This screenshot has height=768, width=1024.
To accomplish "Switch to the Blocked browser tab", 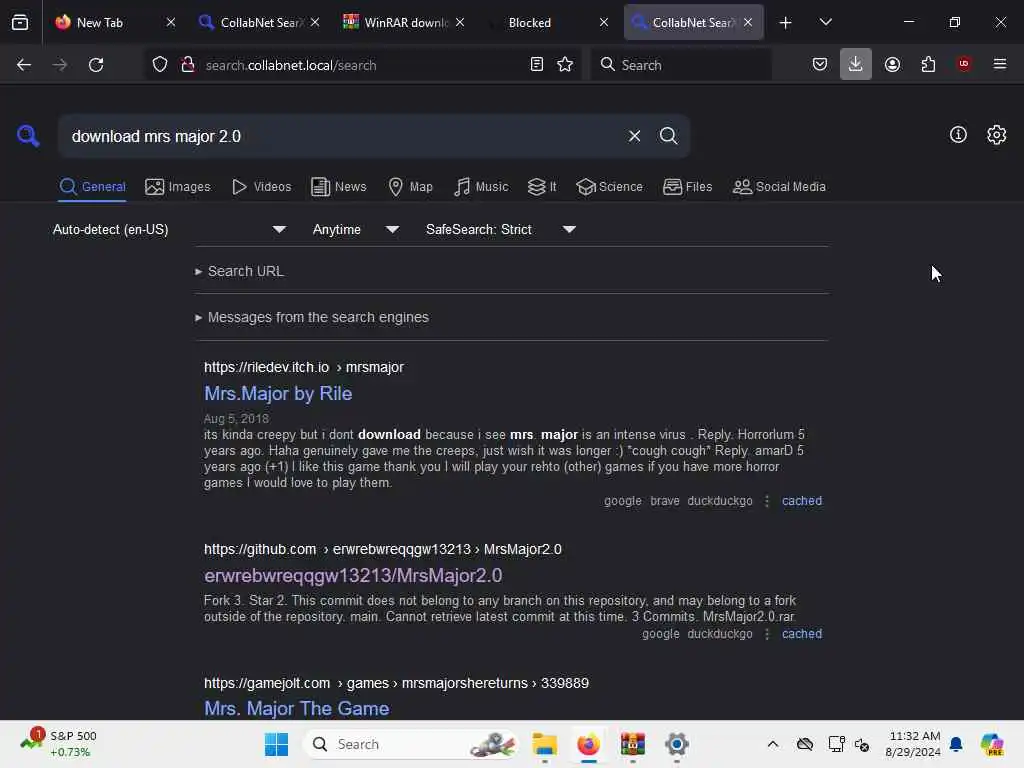I will [x=529, y=23].
